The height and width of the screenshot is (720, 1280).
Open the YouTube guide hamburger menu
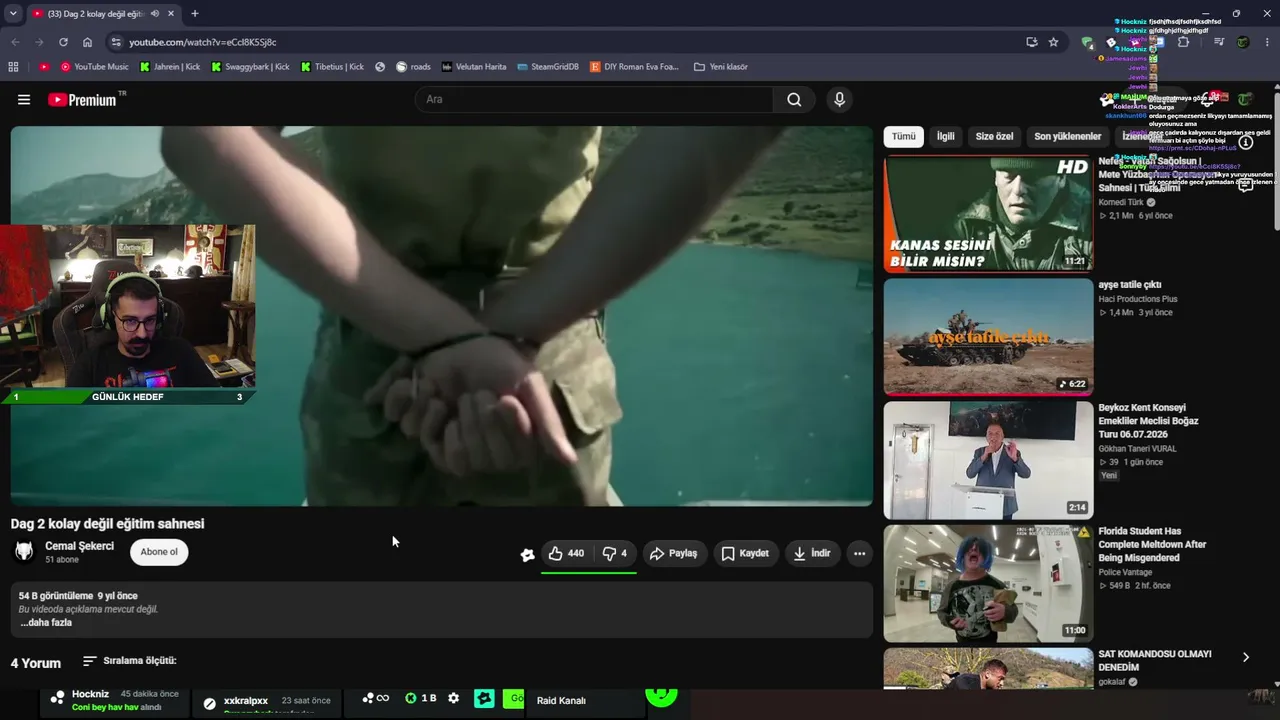pos(24,100)
